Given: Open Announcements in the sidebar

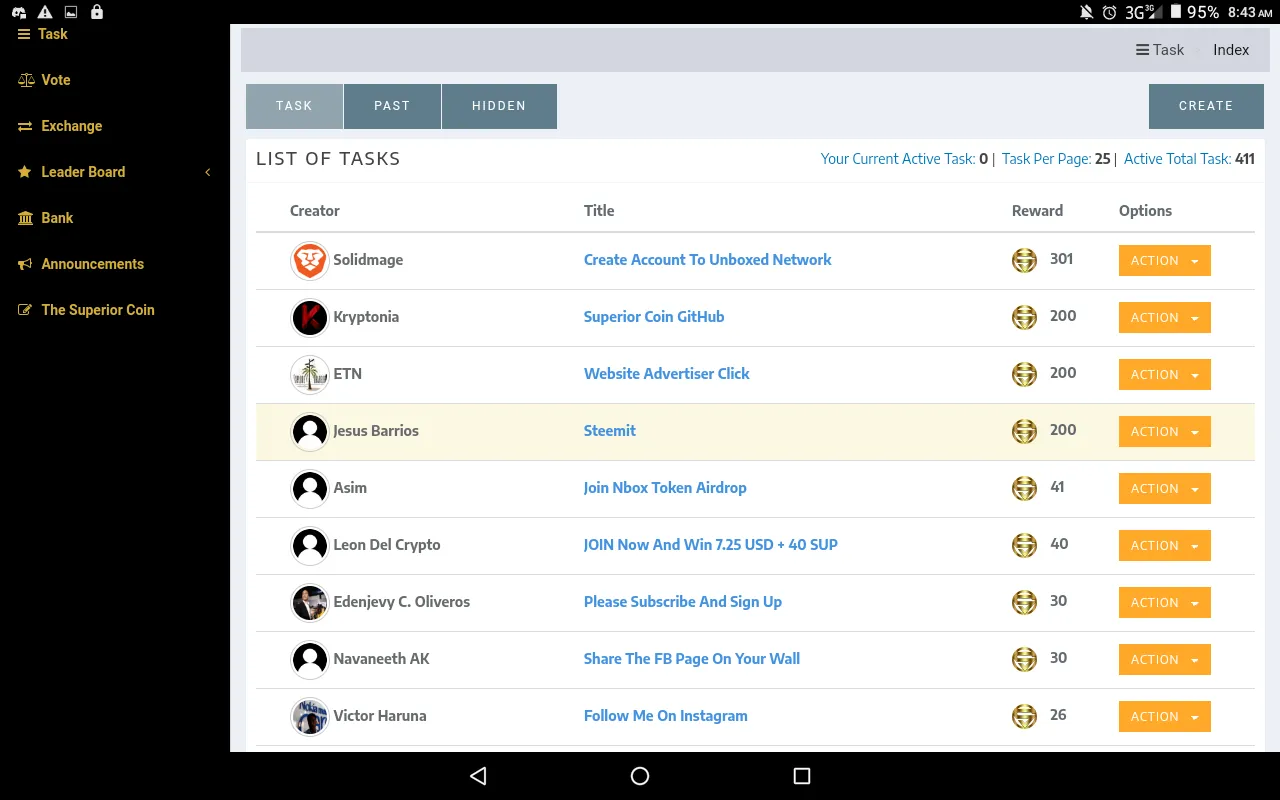Looking at the screenshot, I should pos(81,264).
